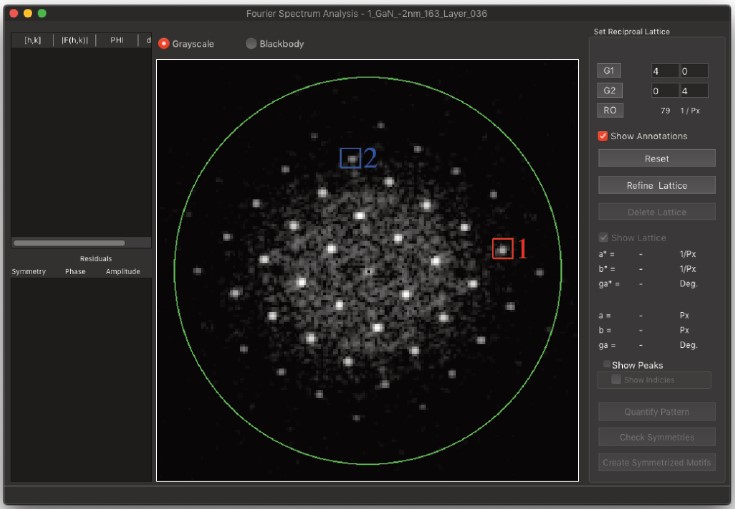Disable the Show Annotations checkbox
The width and height of the screenshot is (735, 509).
coord(603,136)
